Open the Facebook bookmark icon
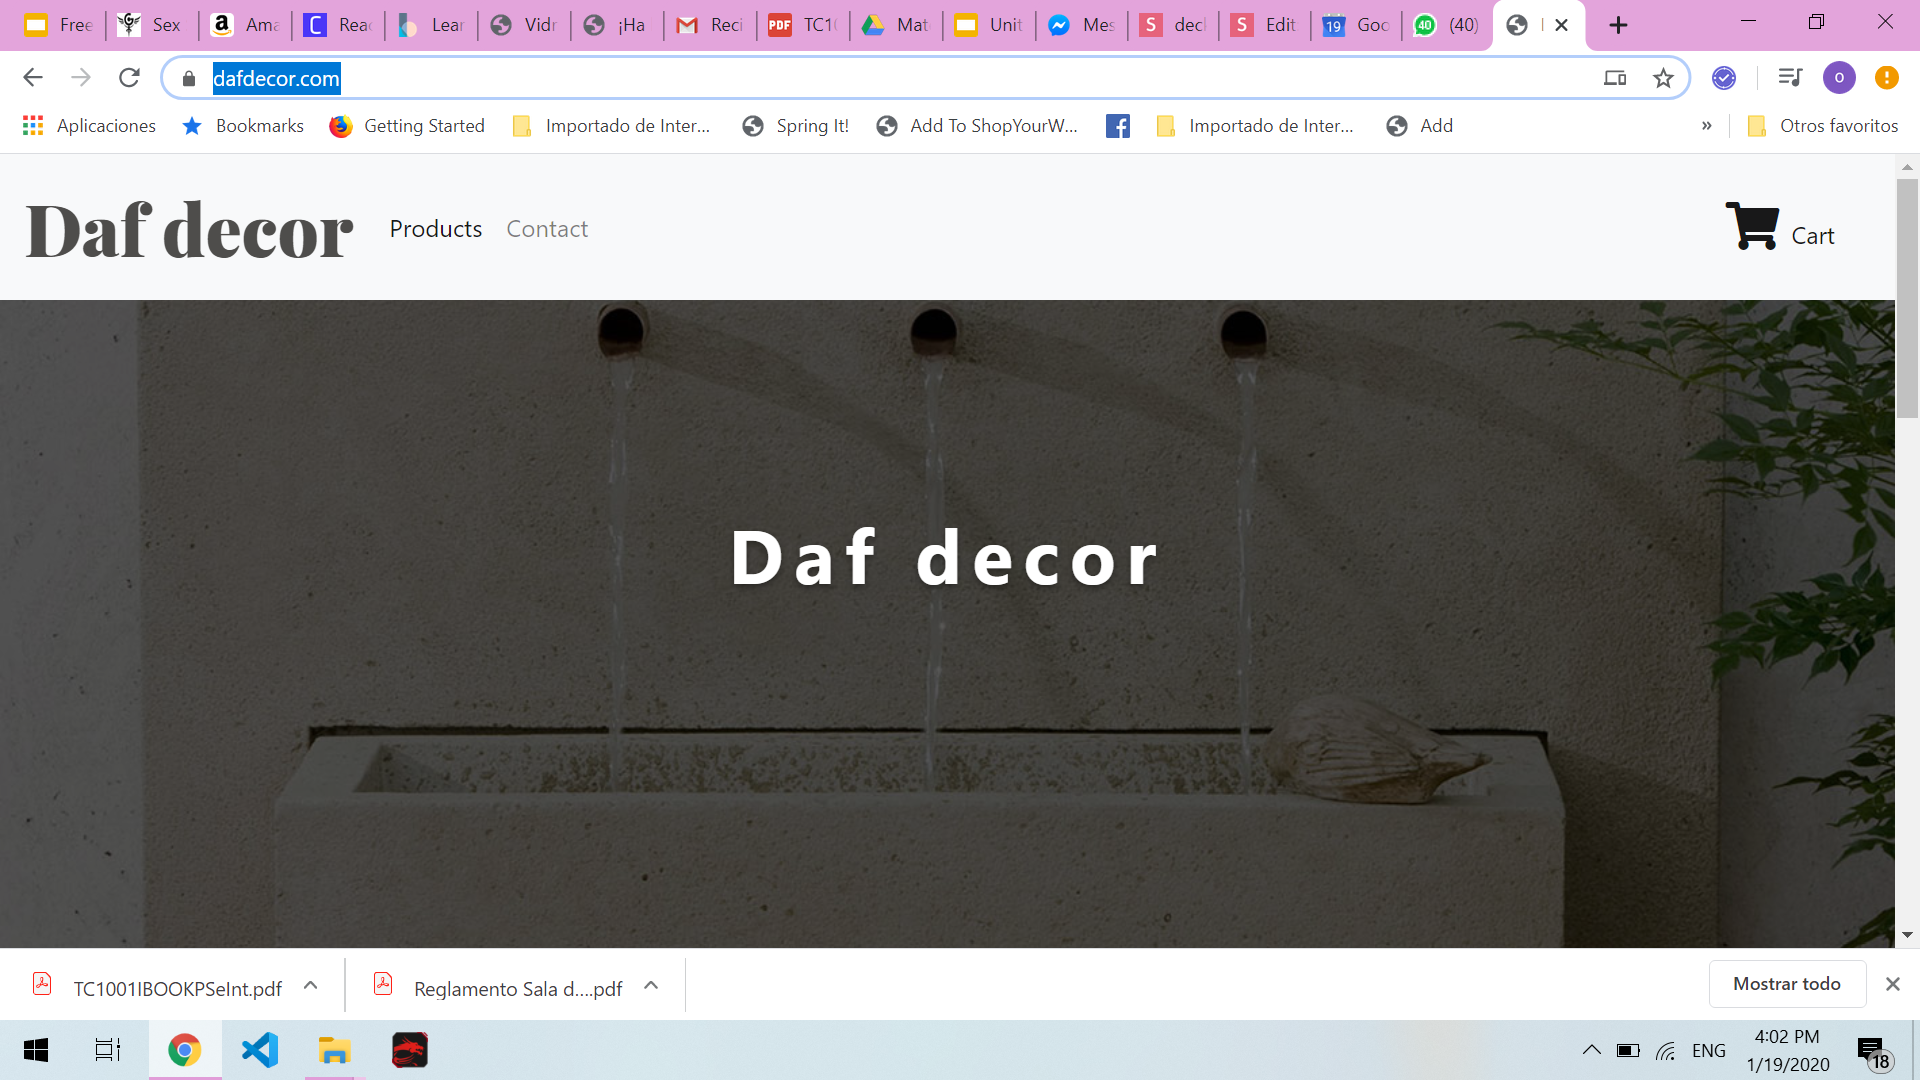 click(x=1118, y=126)
